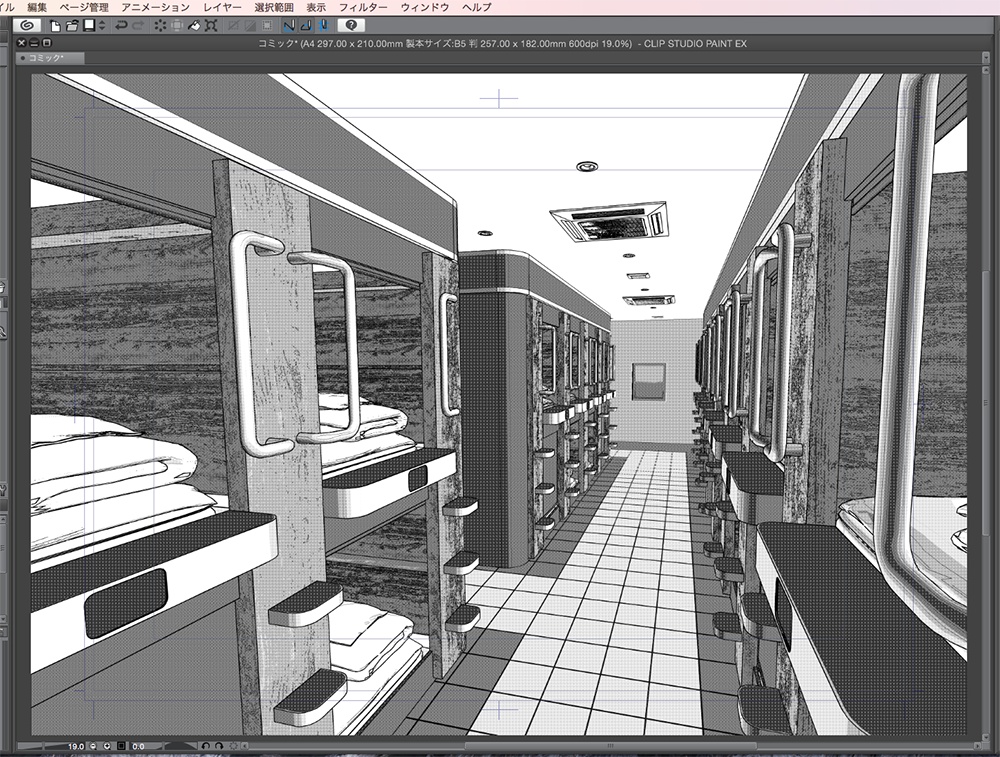The width and height of the screenshot is (1000, 757).
Task: Open the CLIP STUDIO launcher icon
Action: click(26, 26)
